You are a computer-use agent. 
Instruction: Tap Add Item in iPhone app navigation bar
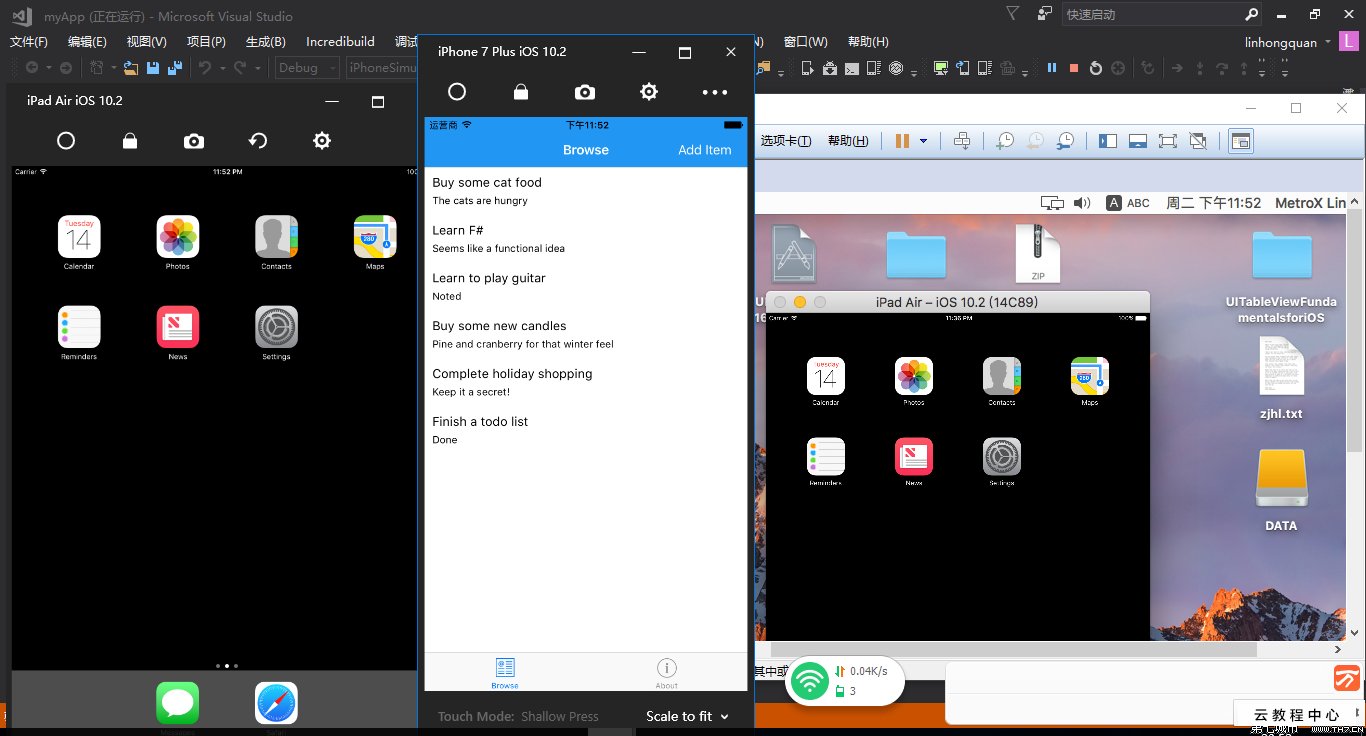705,150
